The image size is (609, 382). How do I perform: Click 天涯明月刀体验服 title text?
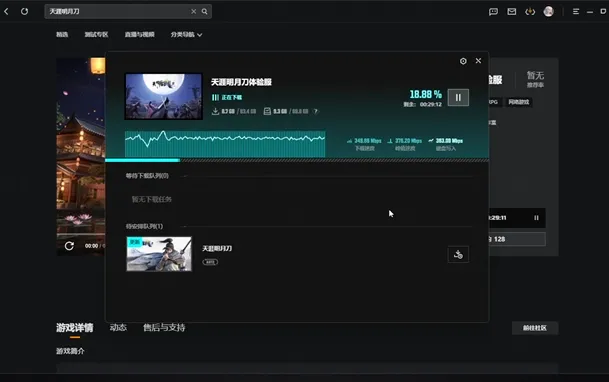click(241, 82)
